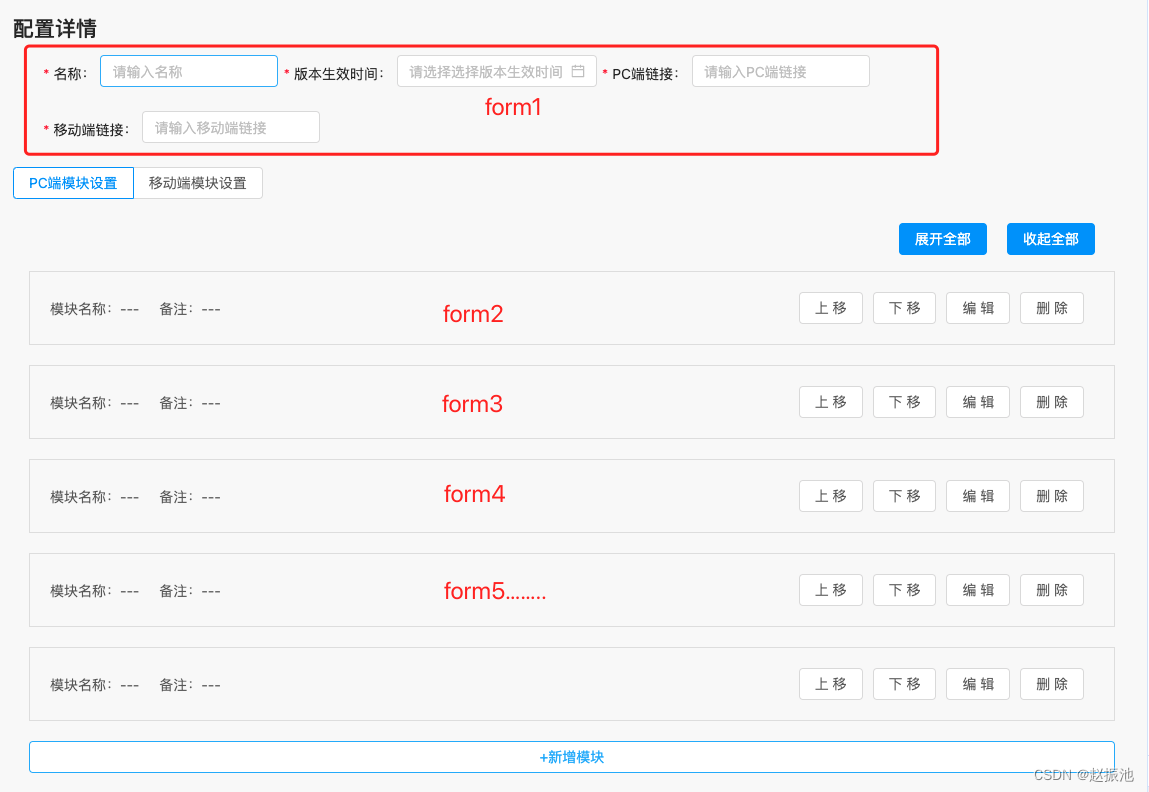Click 下移 in the form2 module row

(904, 308)
